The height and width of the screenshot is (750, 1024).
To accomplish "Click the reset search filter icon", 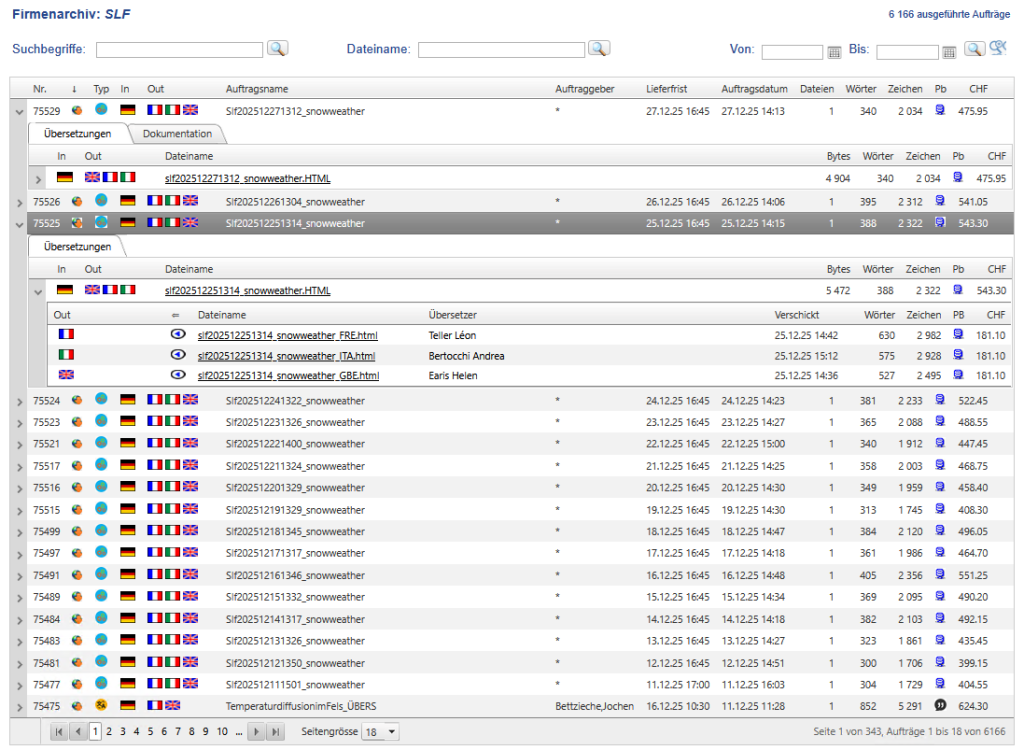I will (x=997, y=48).
